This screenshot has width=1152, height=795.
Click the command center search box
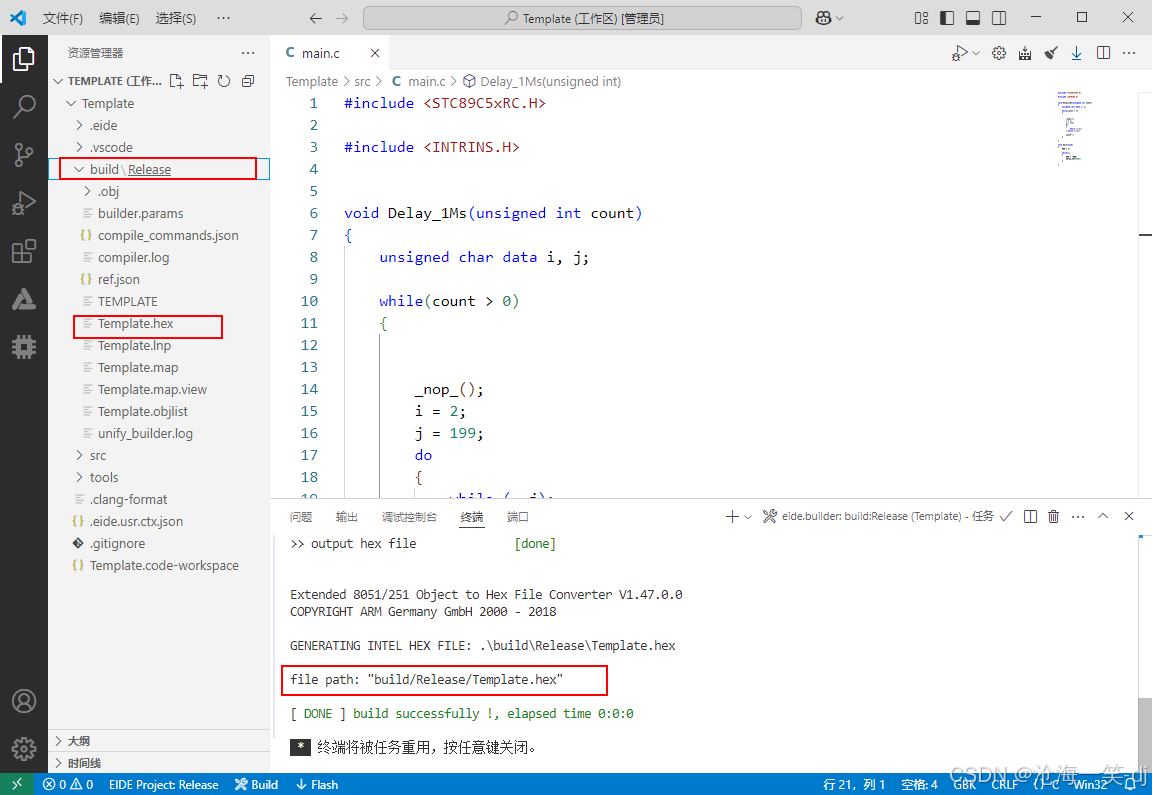click(583, 18)
